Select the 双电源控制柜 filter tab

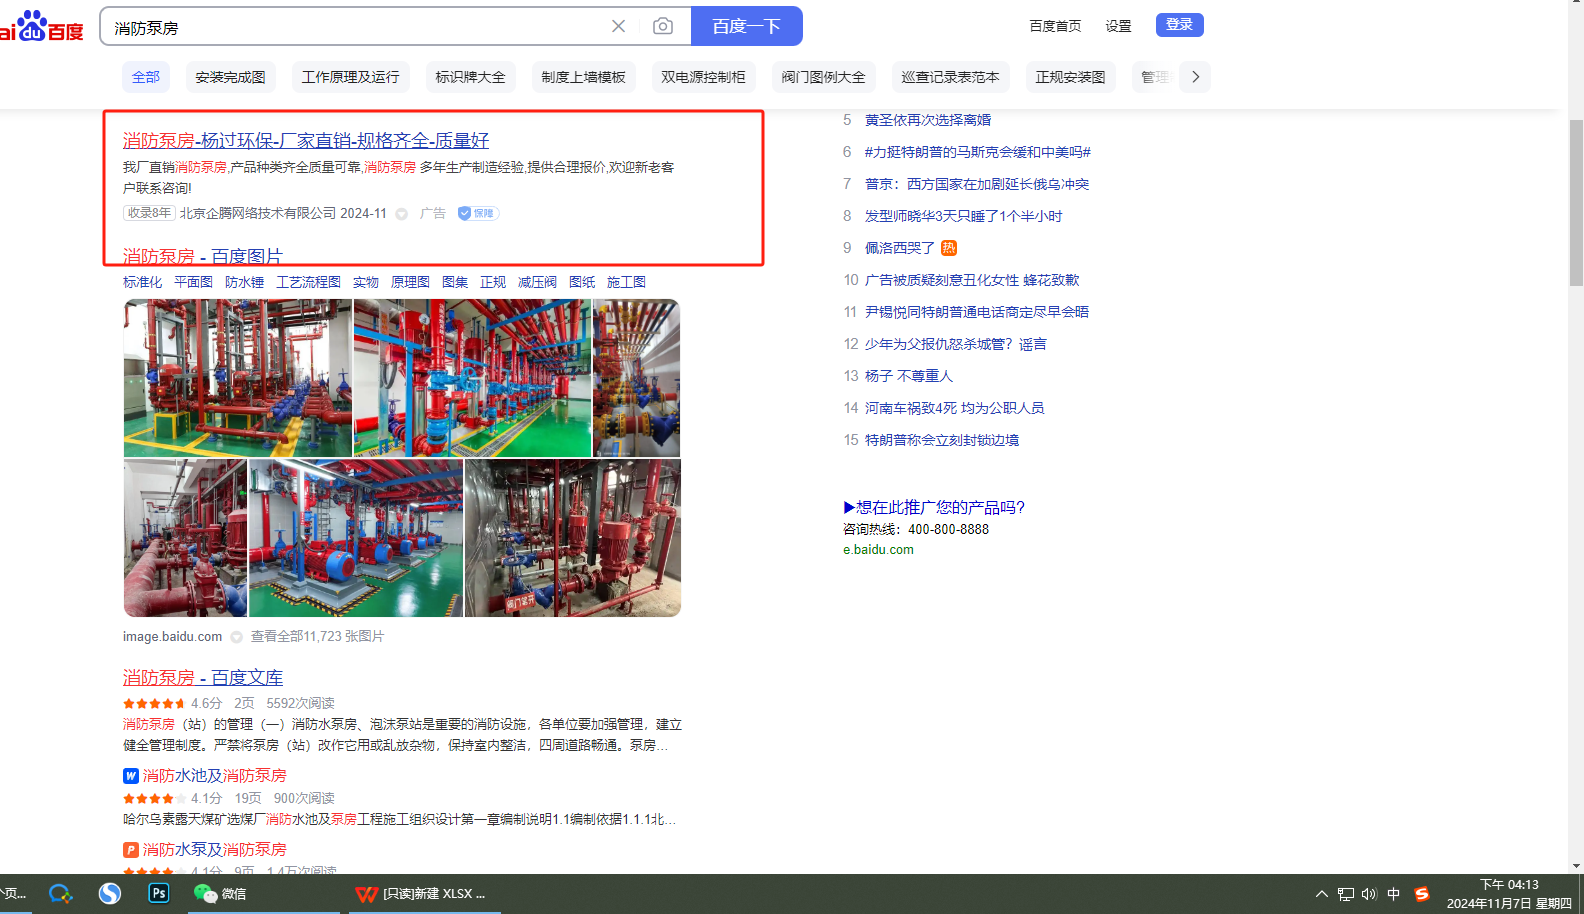coord(704,77)
